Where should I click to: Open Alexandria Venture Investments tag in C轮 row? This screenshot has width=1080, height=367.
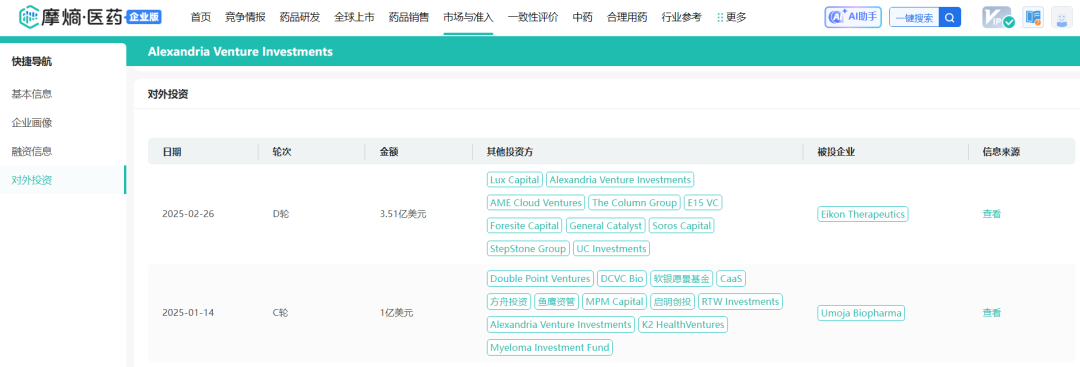tap(561, 324)
